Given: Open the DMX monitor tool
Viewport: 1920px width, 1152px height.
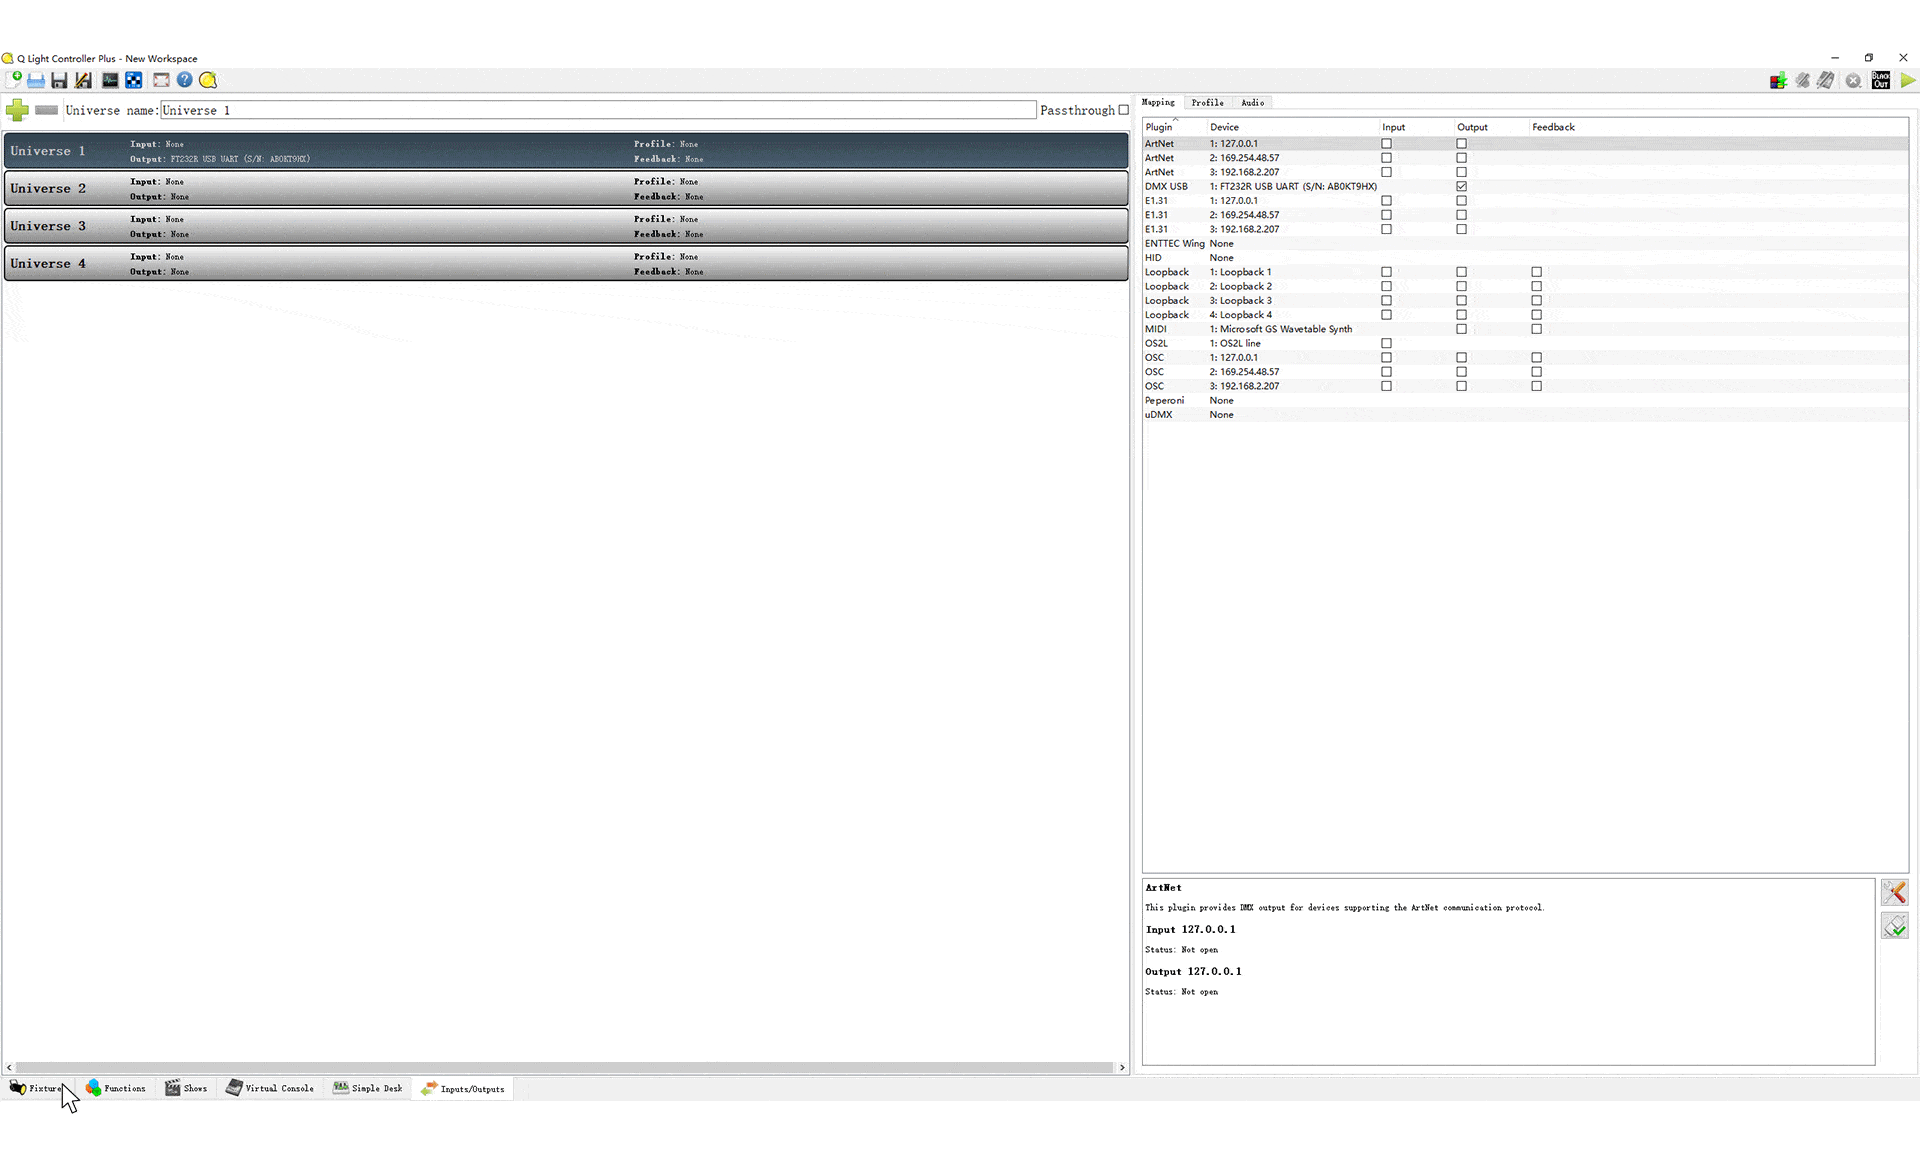Looking at the screenshot, I should 110,80.
